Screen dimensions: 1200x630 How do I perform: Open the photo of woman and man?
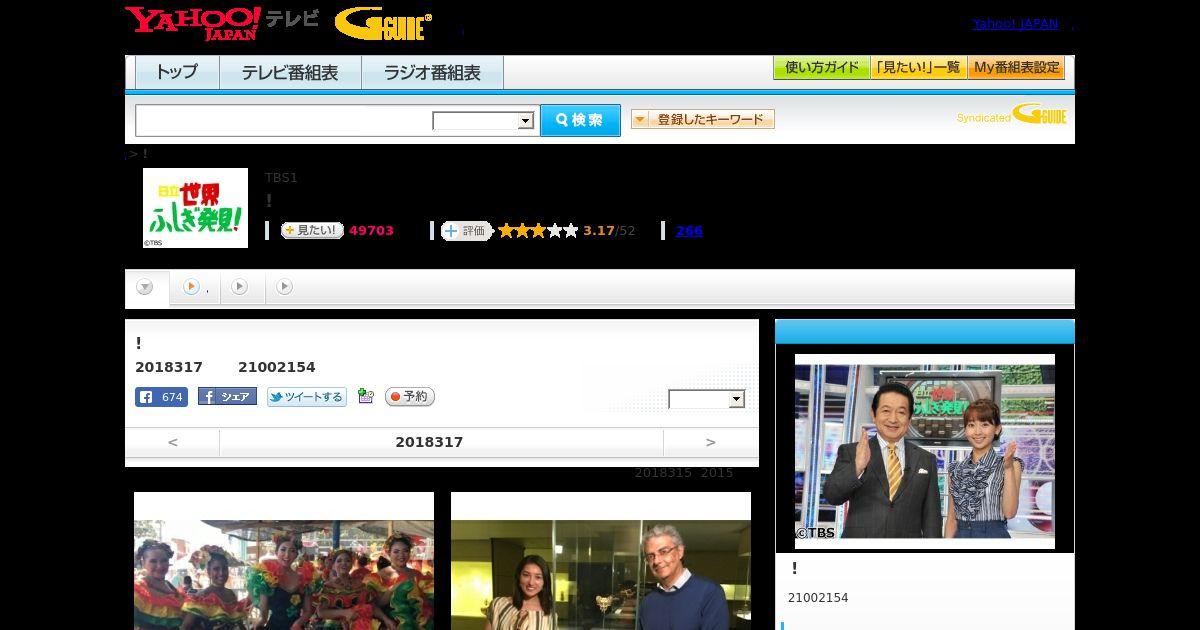(x=601, y=561)
